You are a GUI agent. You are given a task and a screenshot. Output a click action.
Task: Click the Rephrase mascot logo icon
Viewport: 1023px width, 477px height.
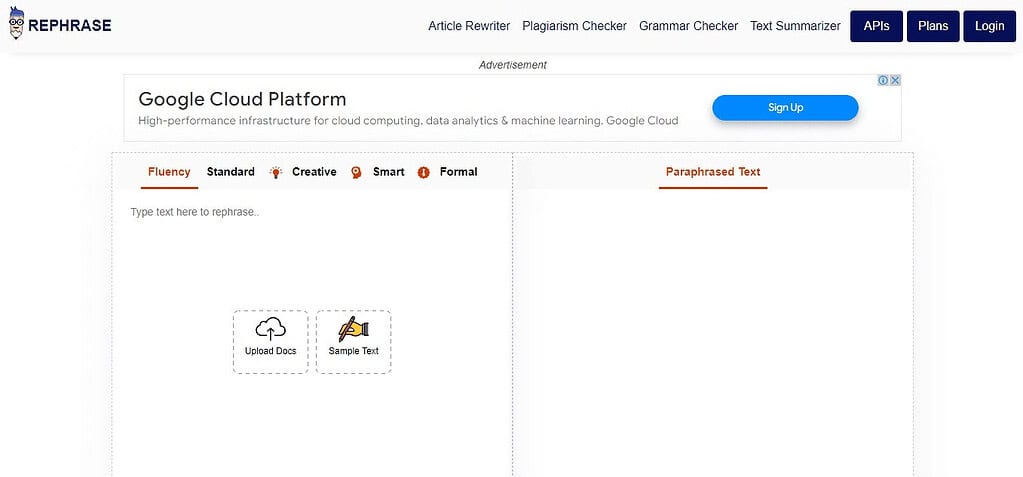click(16, 23)
